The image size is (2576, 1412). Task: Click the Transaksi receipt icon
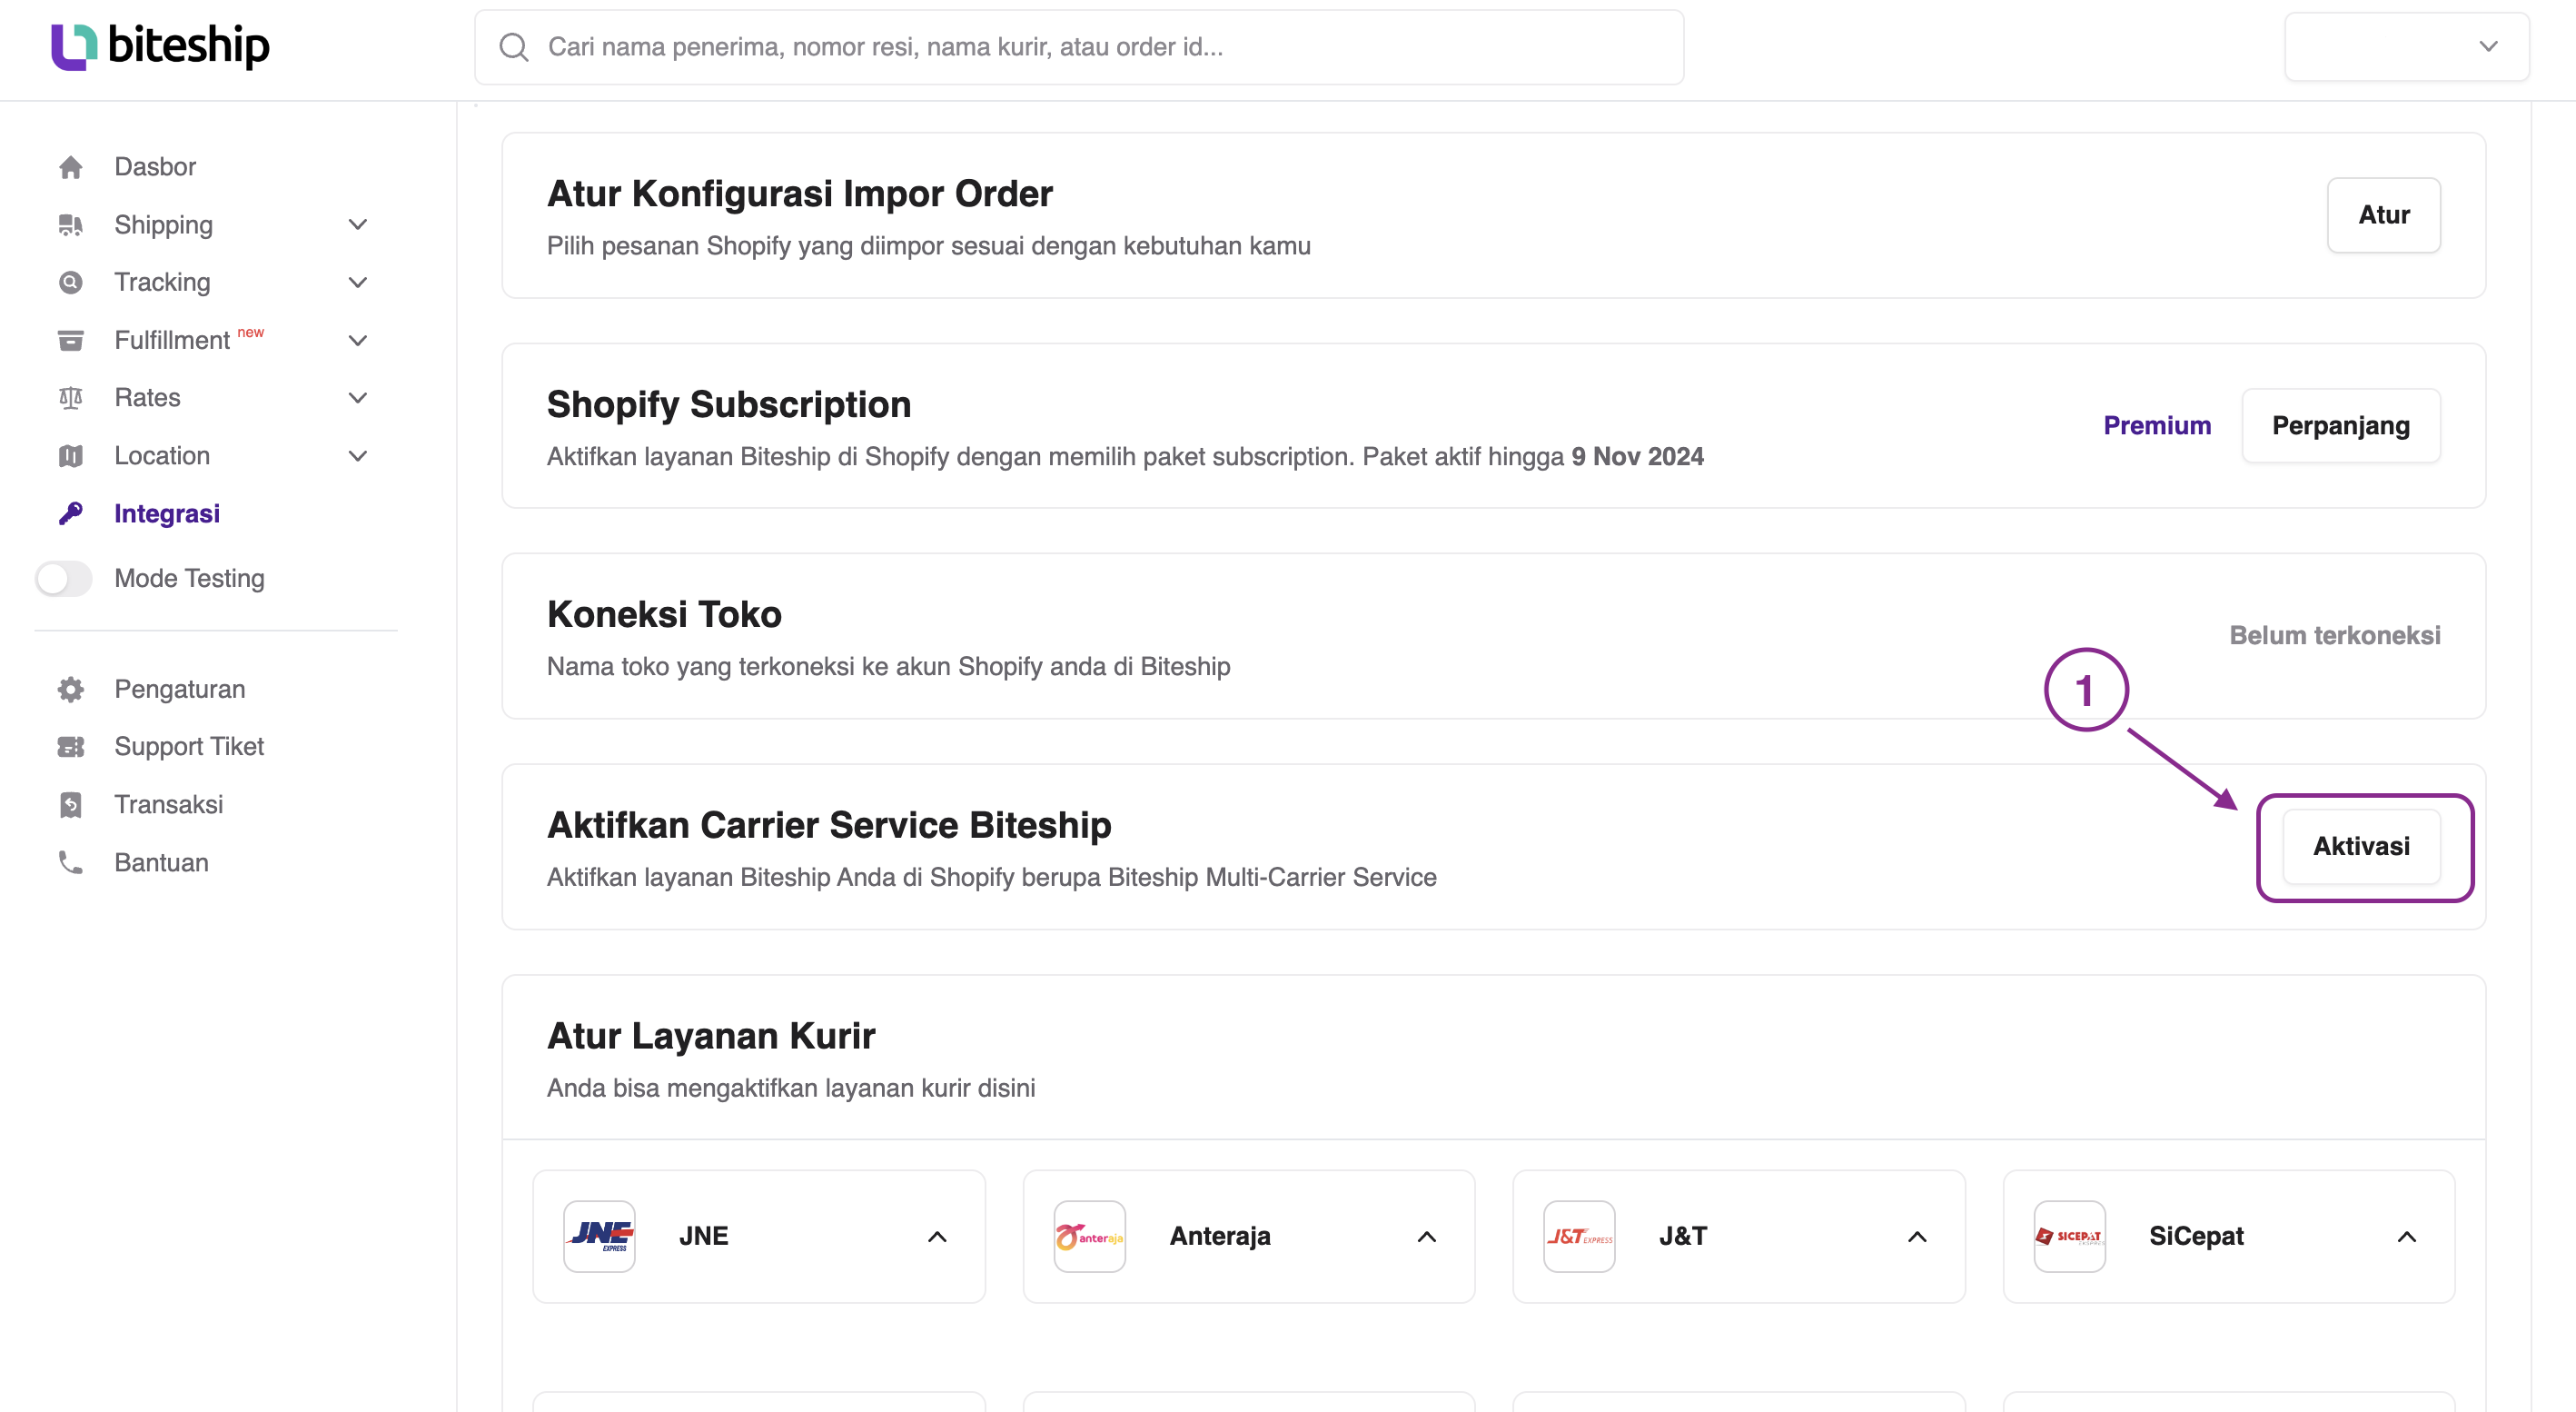click(x=70, y=805)
